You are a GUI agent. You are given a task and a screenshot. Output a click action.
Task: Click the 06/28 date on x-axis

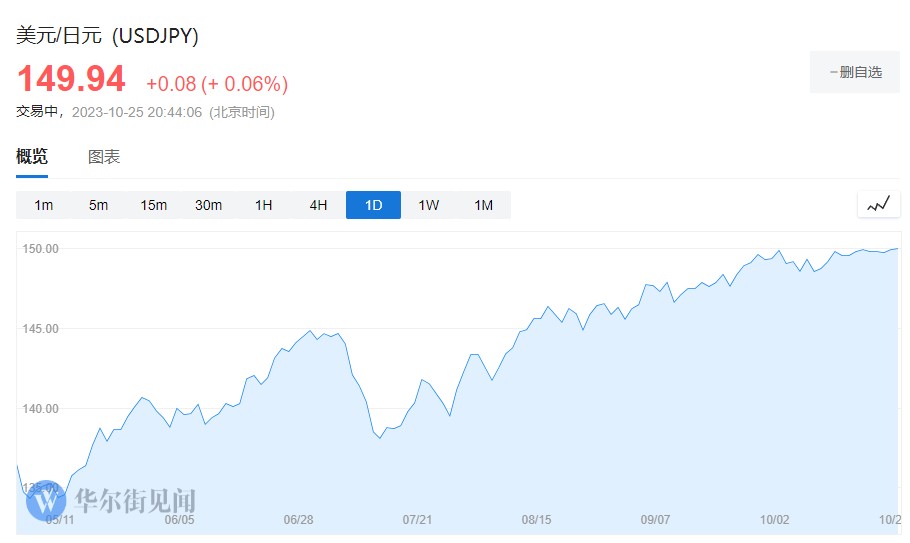pos(299,520)
